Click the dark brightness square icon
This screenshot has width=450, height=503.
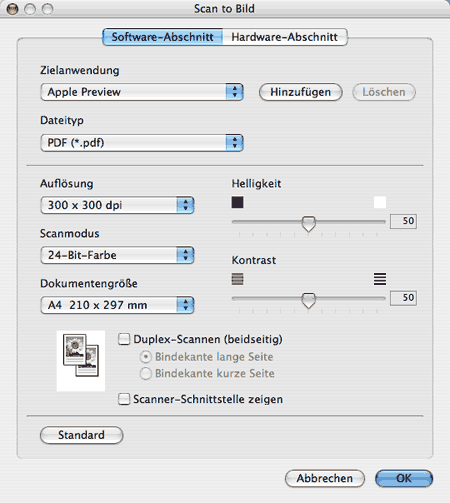237,202
